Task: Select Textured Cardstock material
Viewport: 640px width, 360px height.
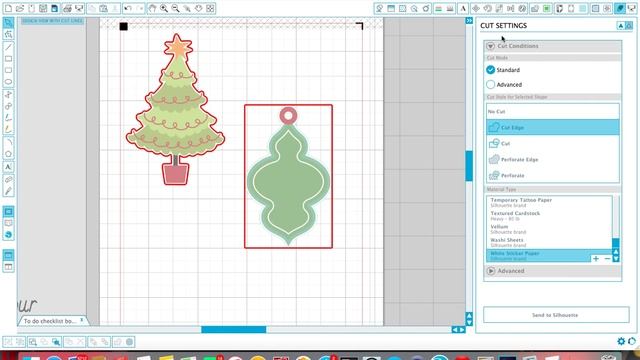Action: 549,216
